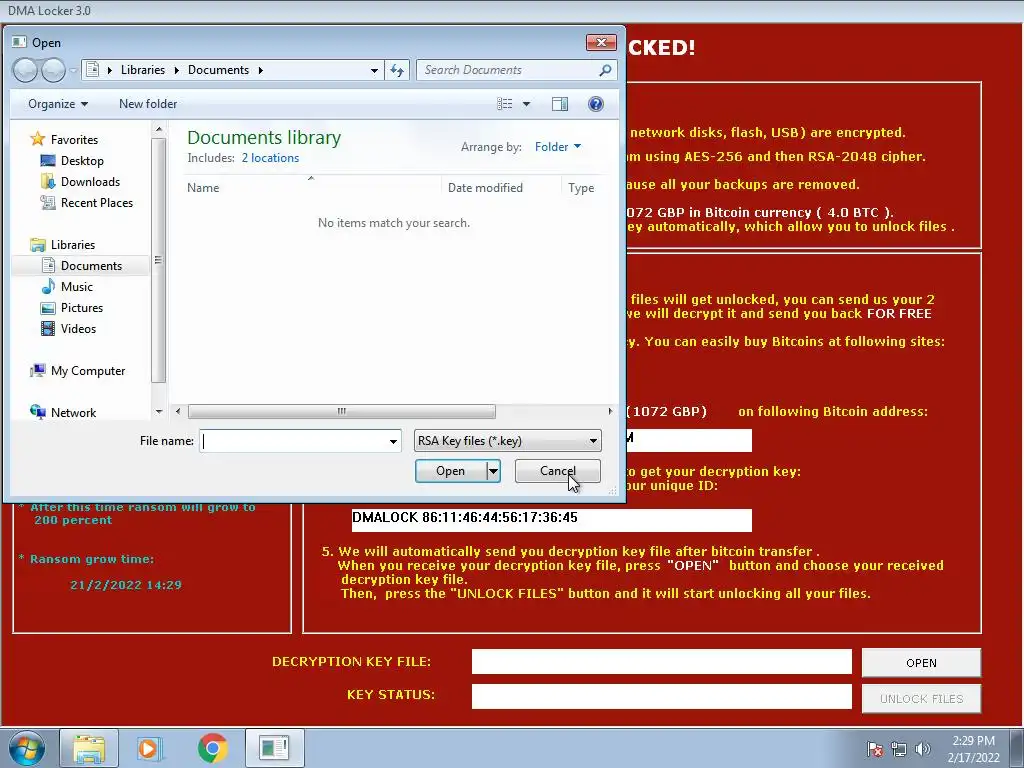Cancel the Open dialog
Image resolution: width=1024 pixels, height=768 pixels.
[558, 471]
